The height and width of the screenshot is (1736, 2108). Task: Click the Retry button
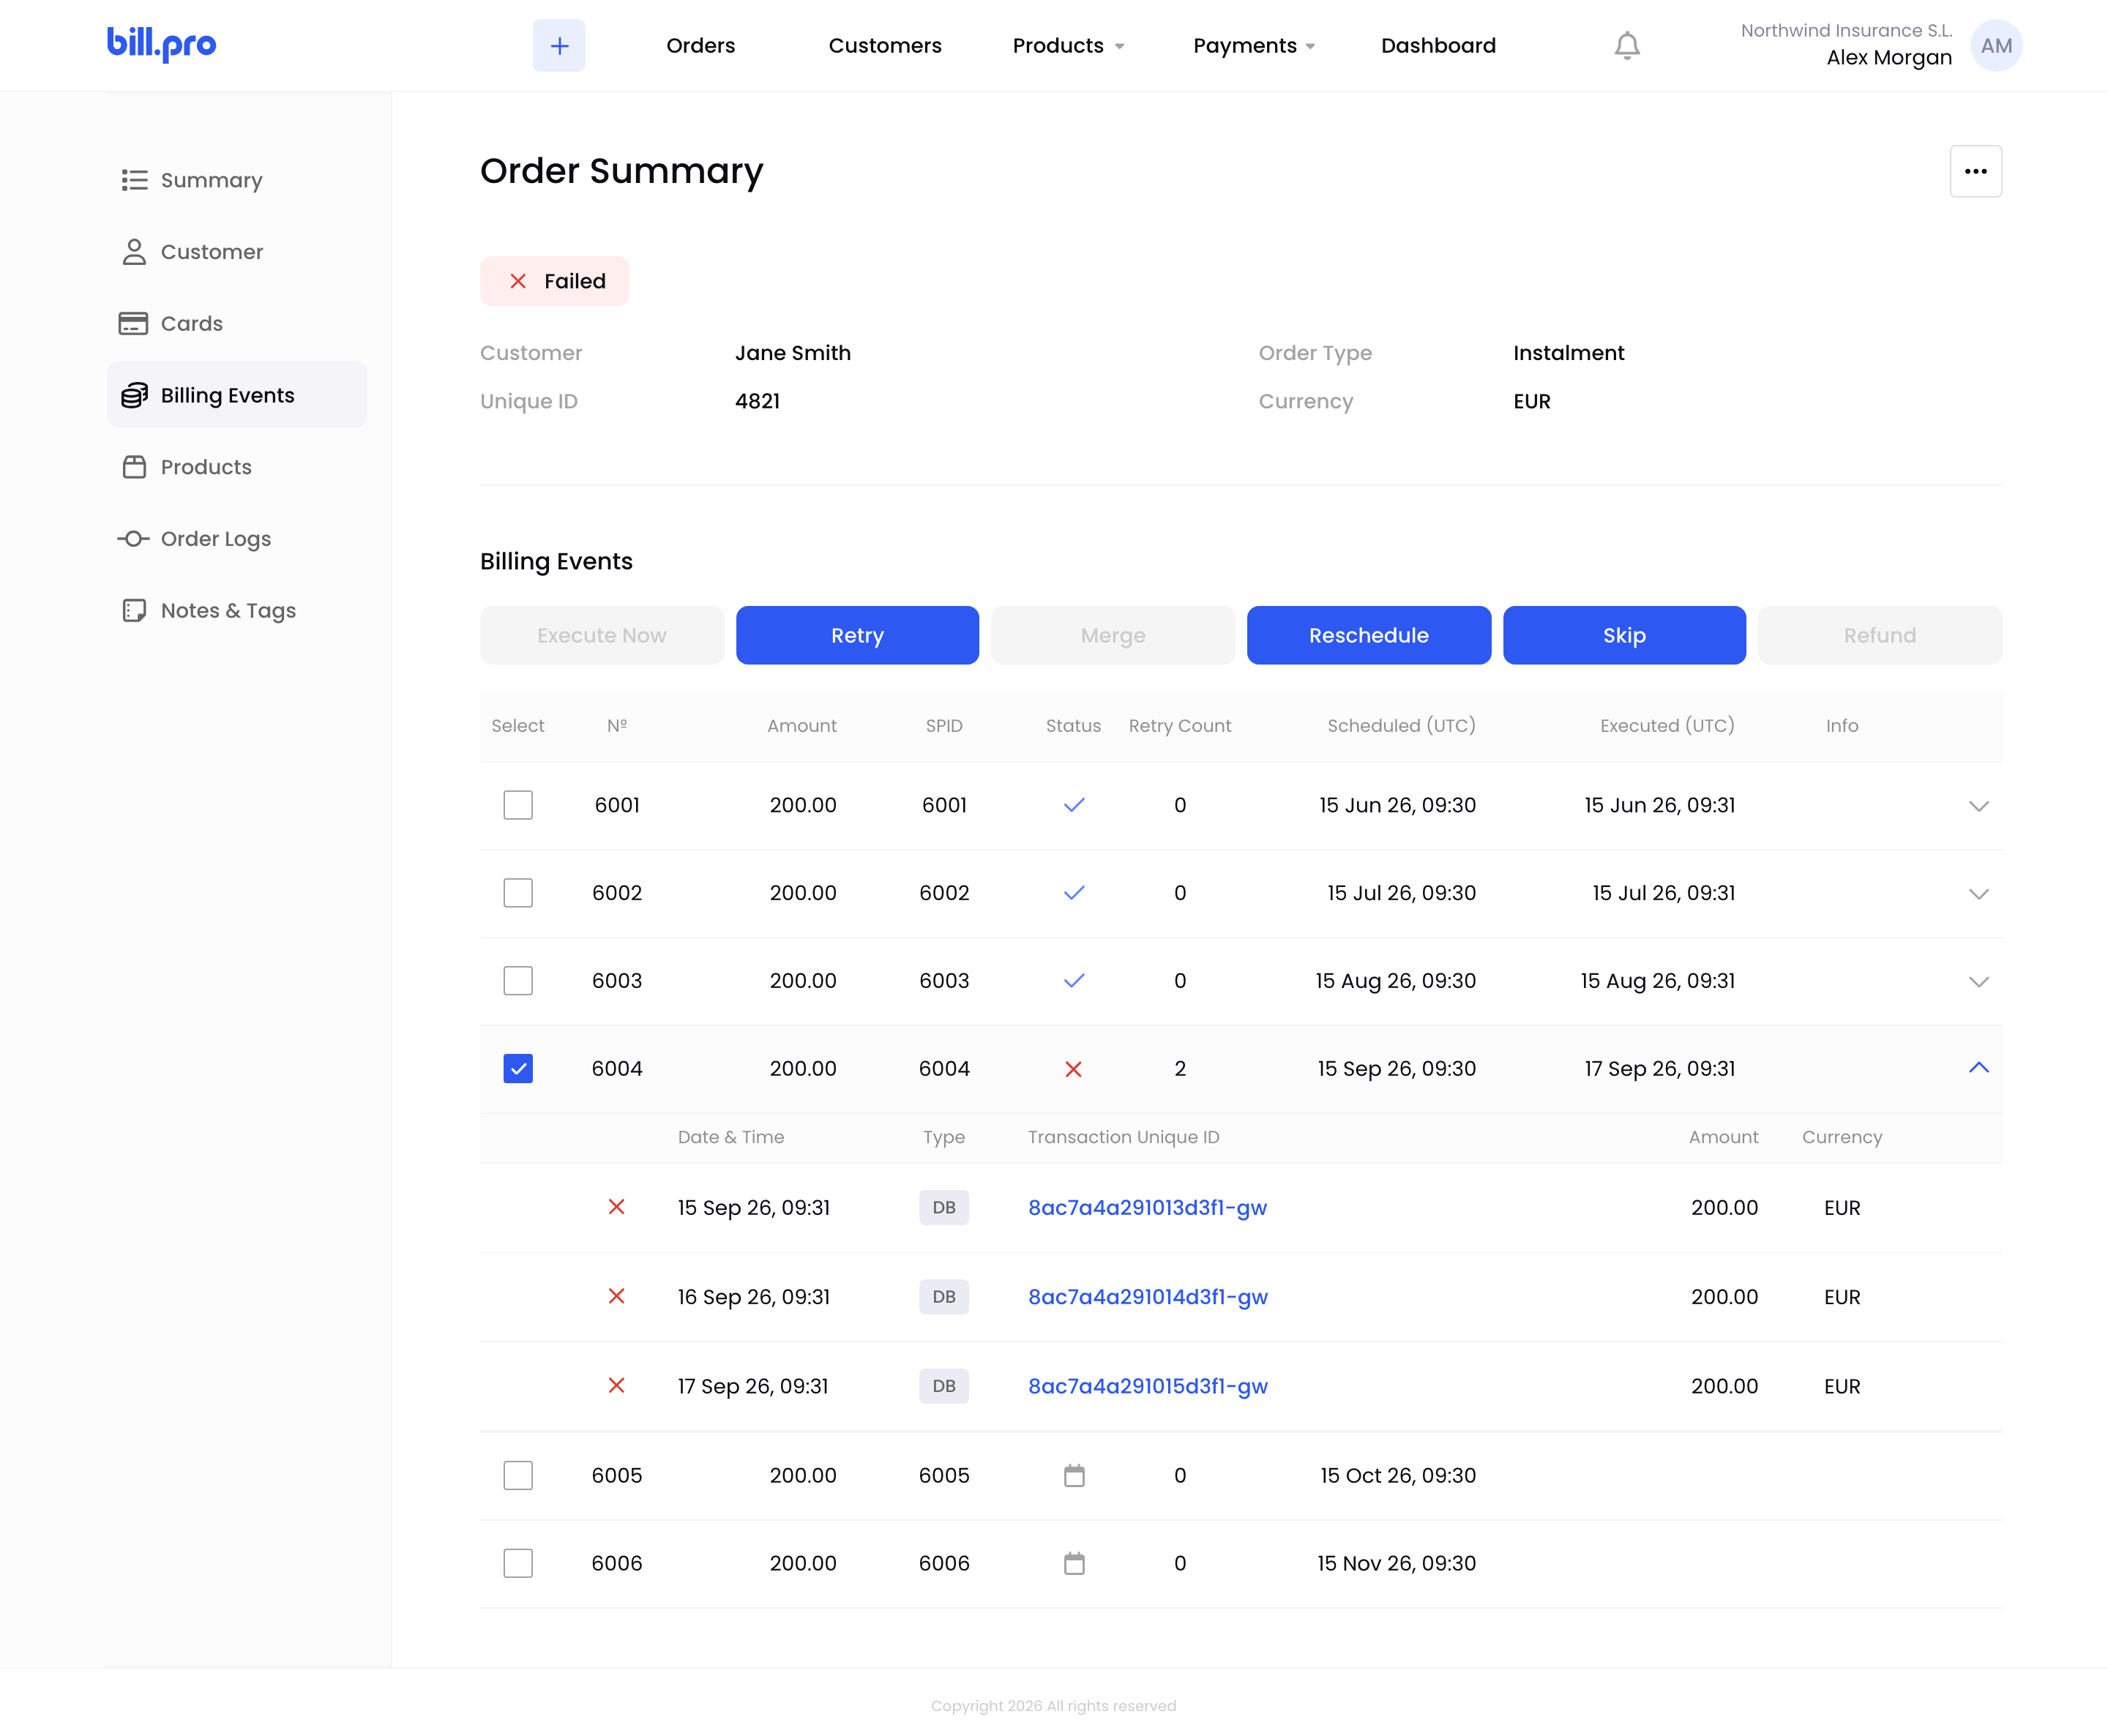pyautogui.click(x=857, y=636)
